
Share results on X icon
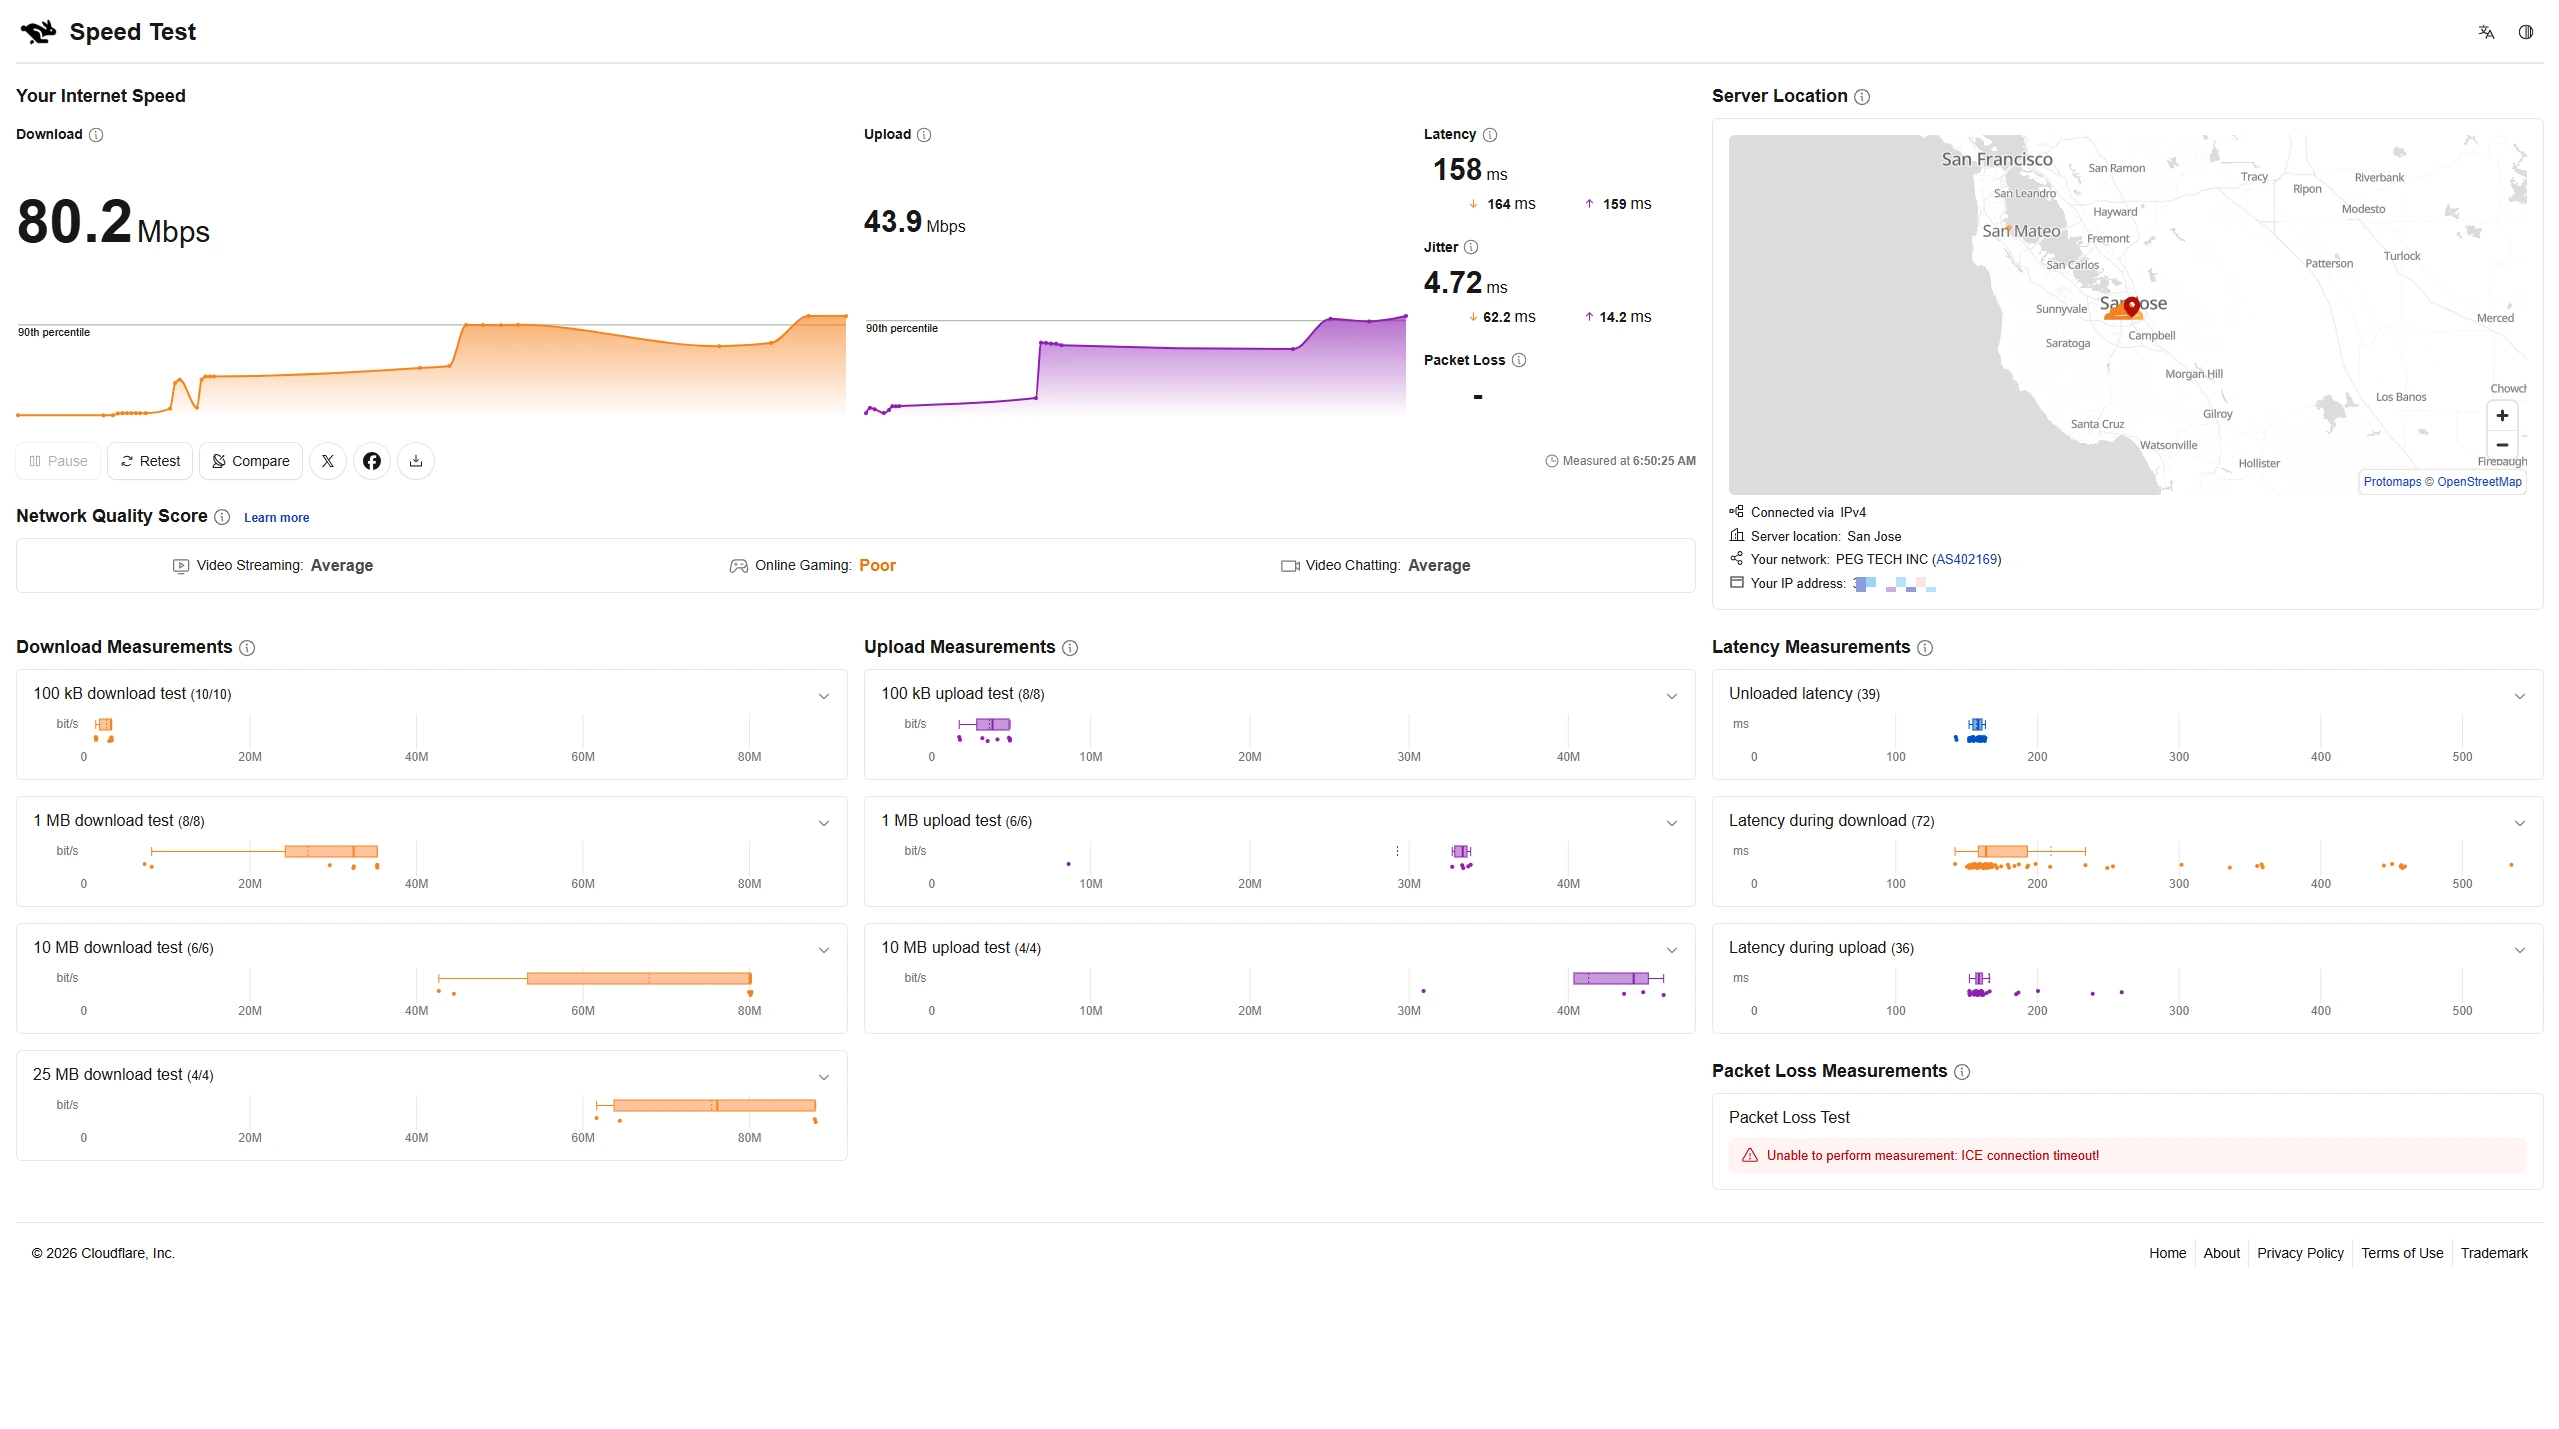pos(328,461)
